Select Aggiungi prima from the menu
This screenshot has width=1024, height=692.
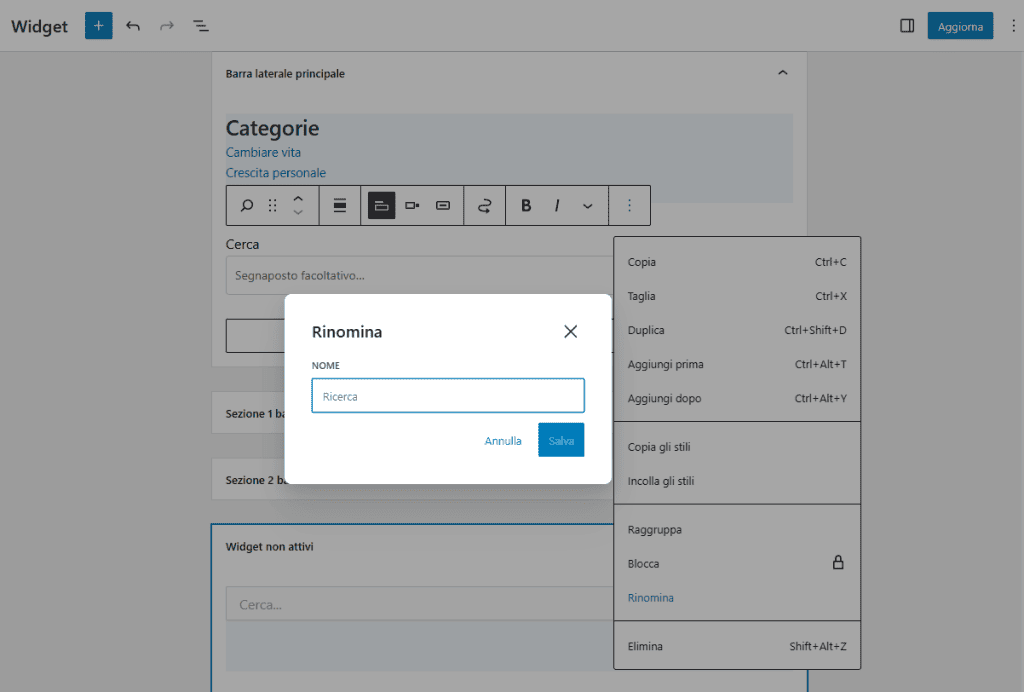pos(737,364)
